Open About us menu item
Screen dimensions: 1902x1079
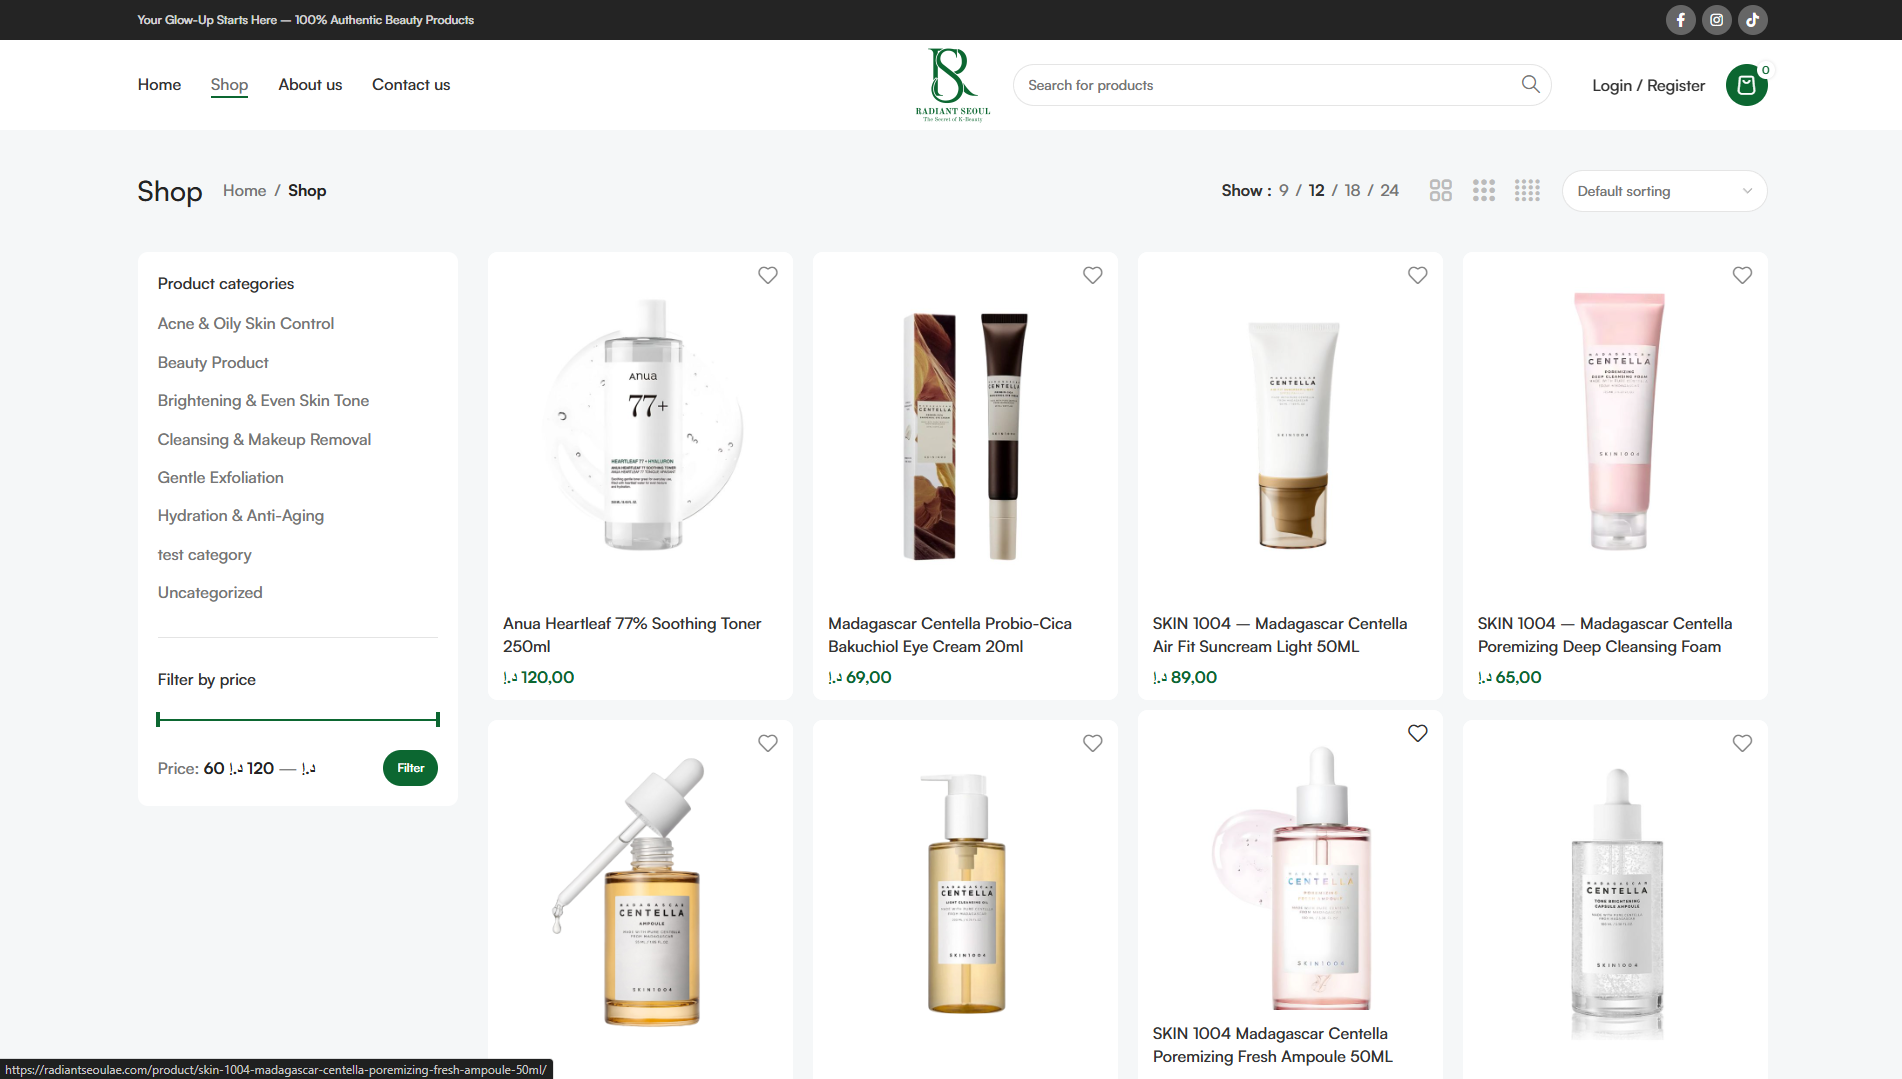click(310, 85)
